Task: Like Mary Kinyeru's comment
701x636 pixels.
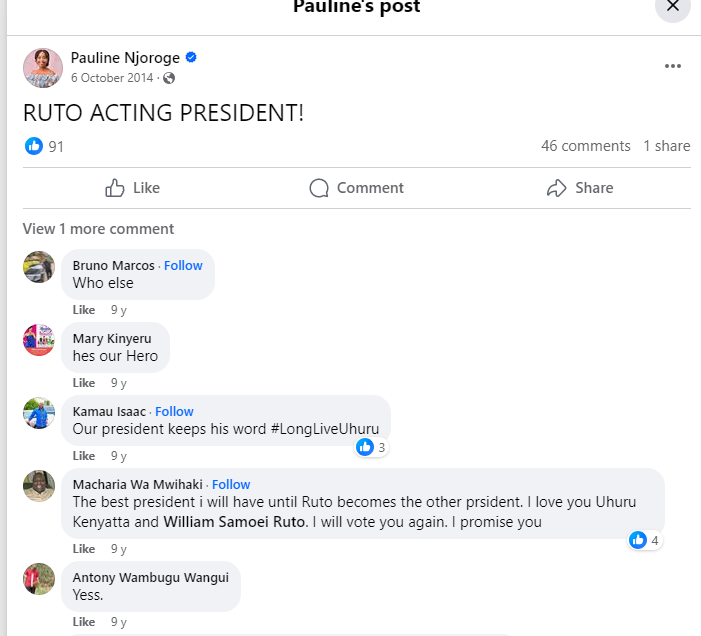Action: (x=84, y=383)
